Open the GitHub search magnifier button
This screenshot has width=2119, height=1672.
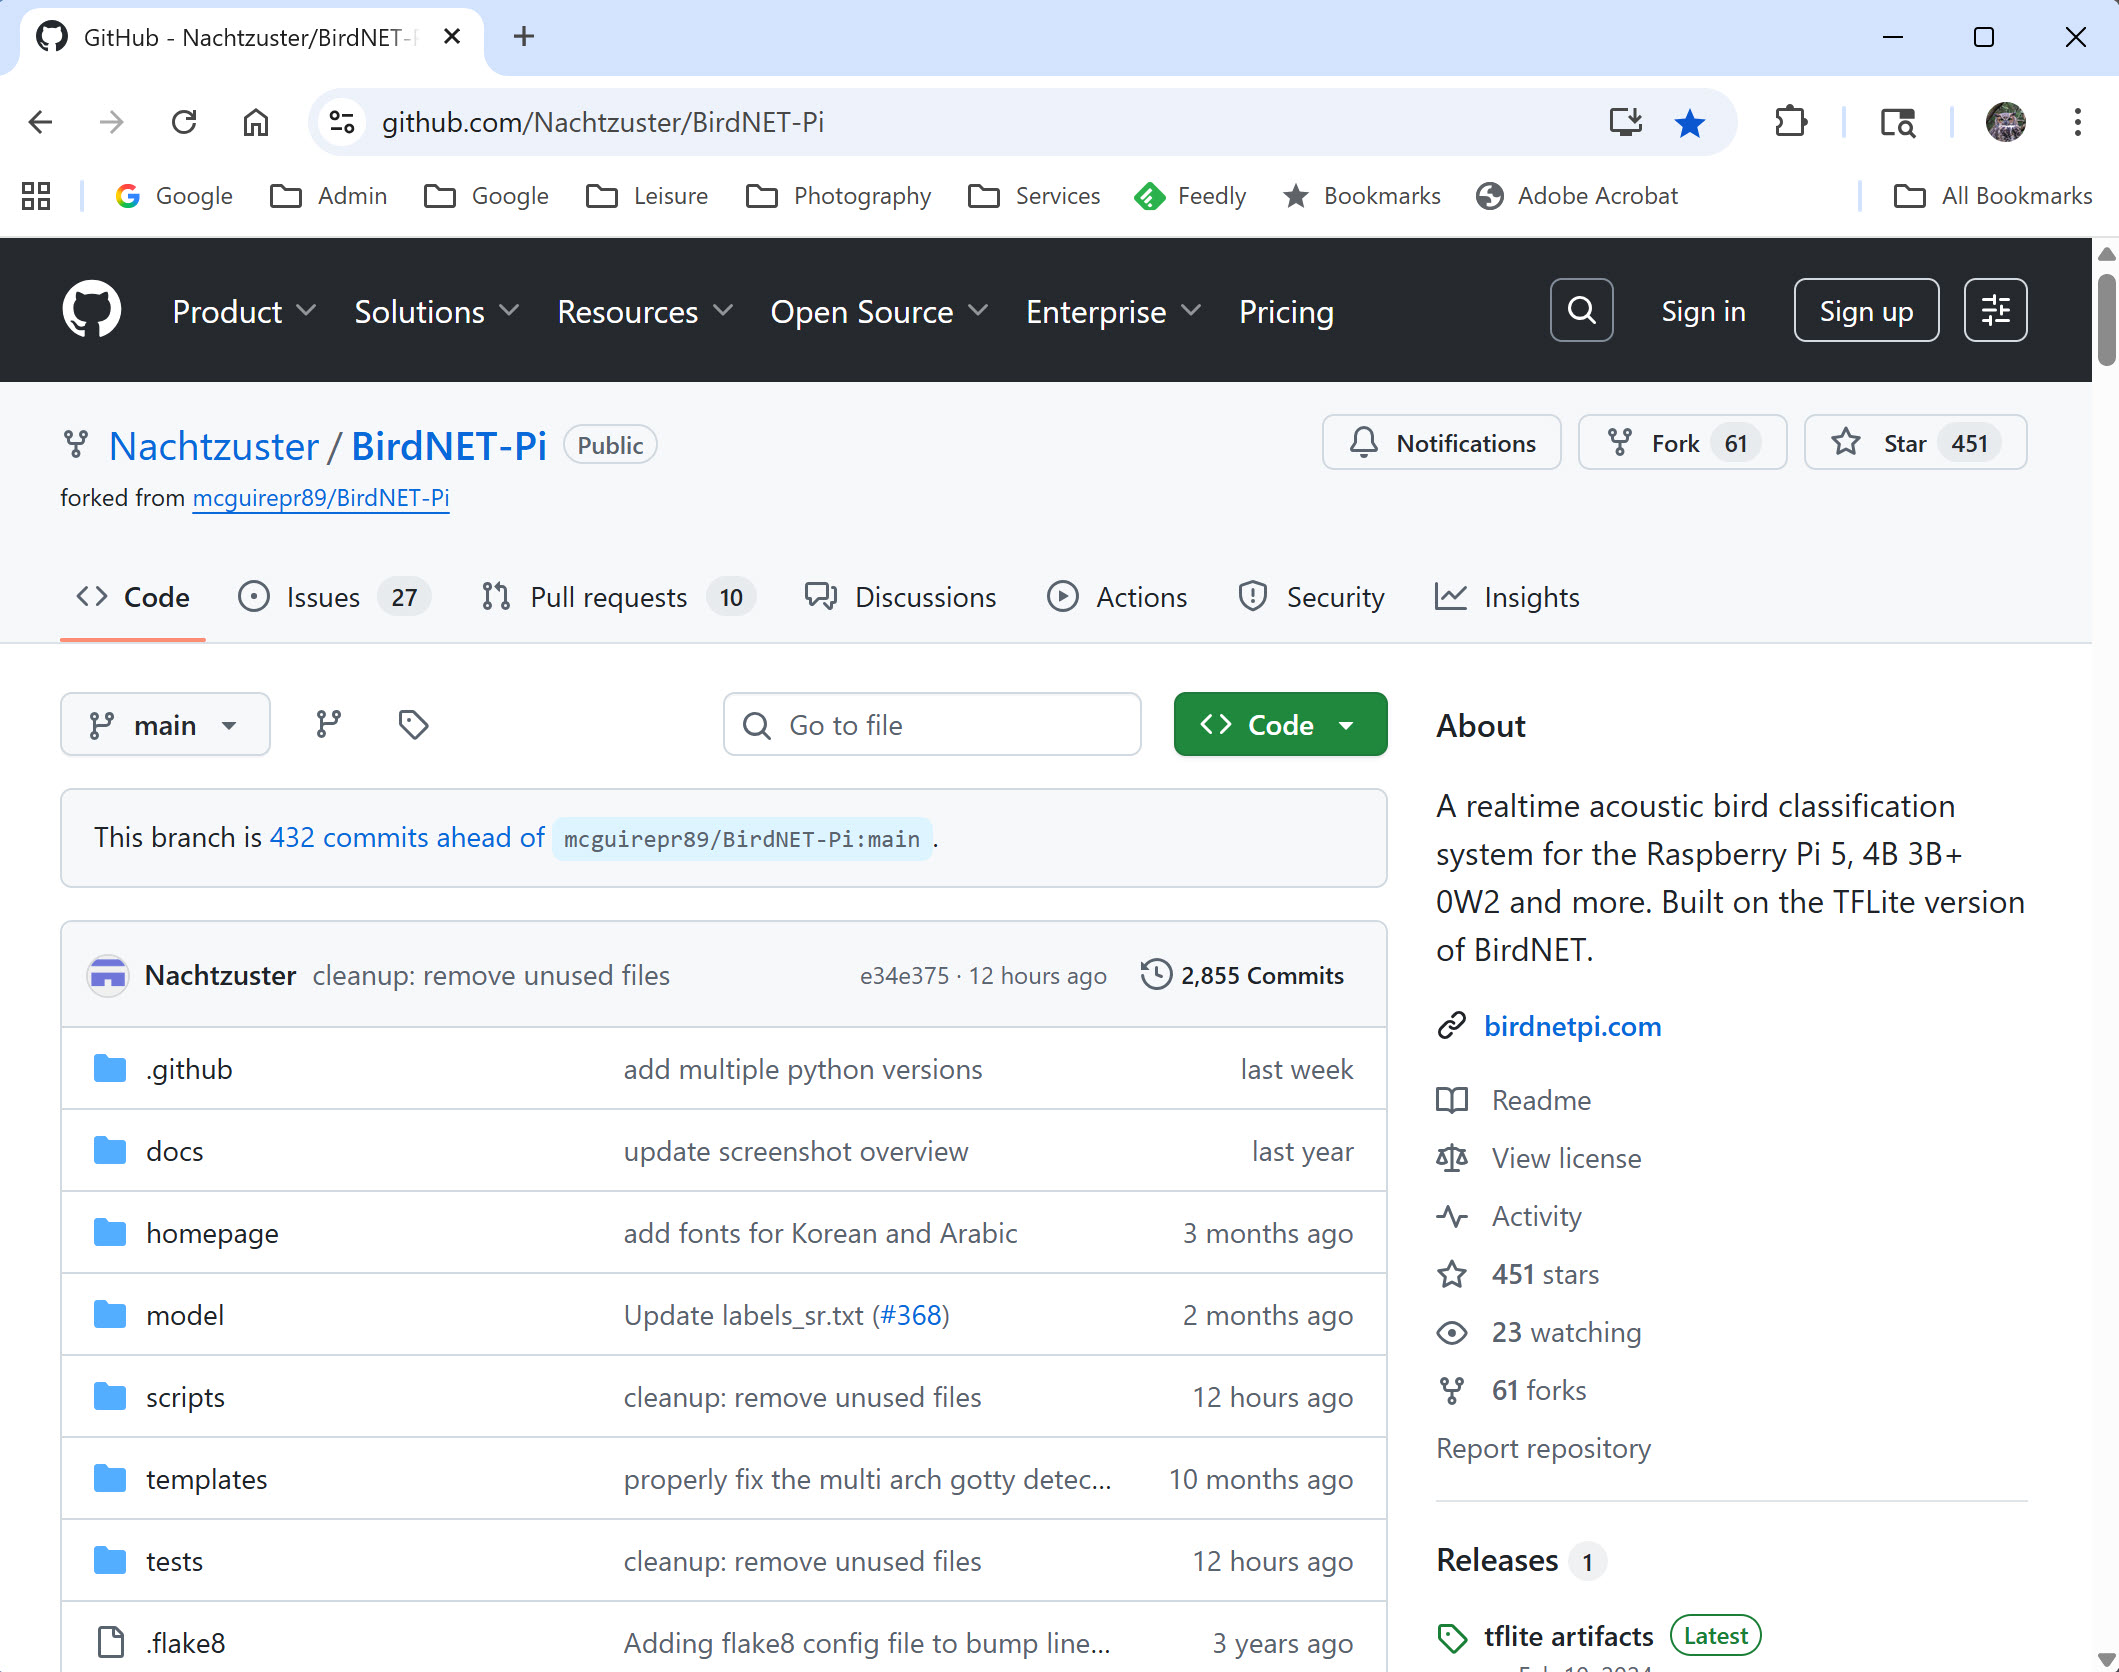pyautogui.click(x=1581, y=310)
